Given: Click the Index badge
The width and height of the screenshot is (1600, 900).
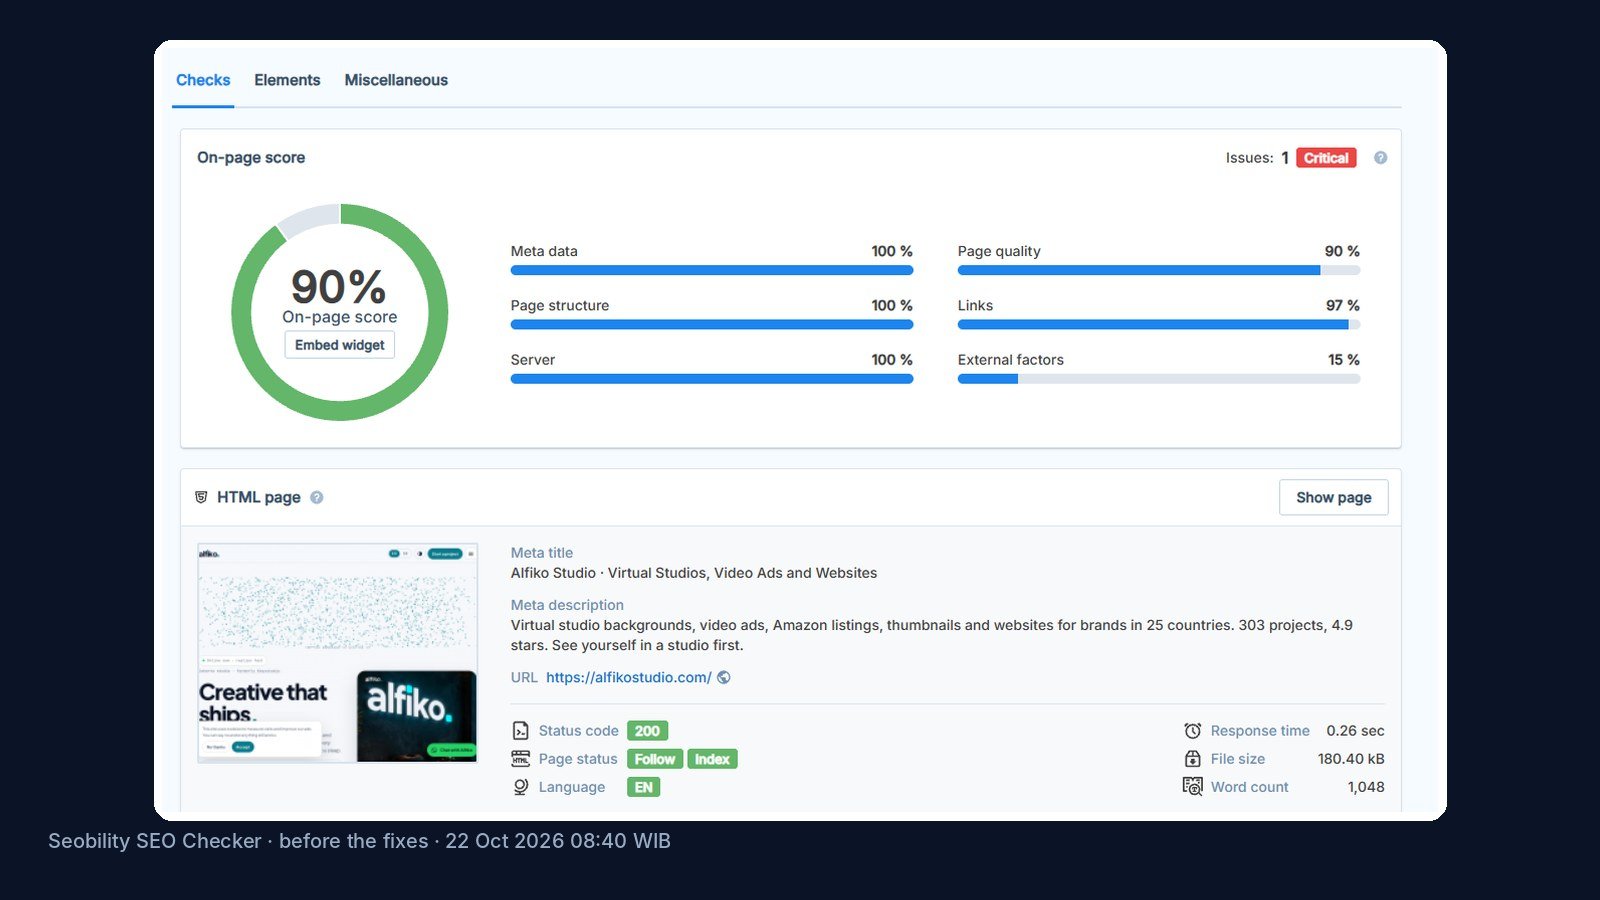Looking at the screenshot, I should [712, 759].
